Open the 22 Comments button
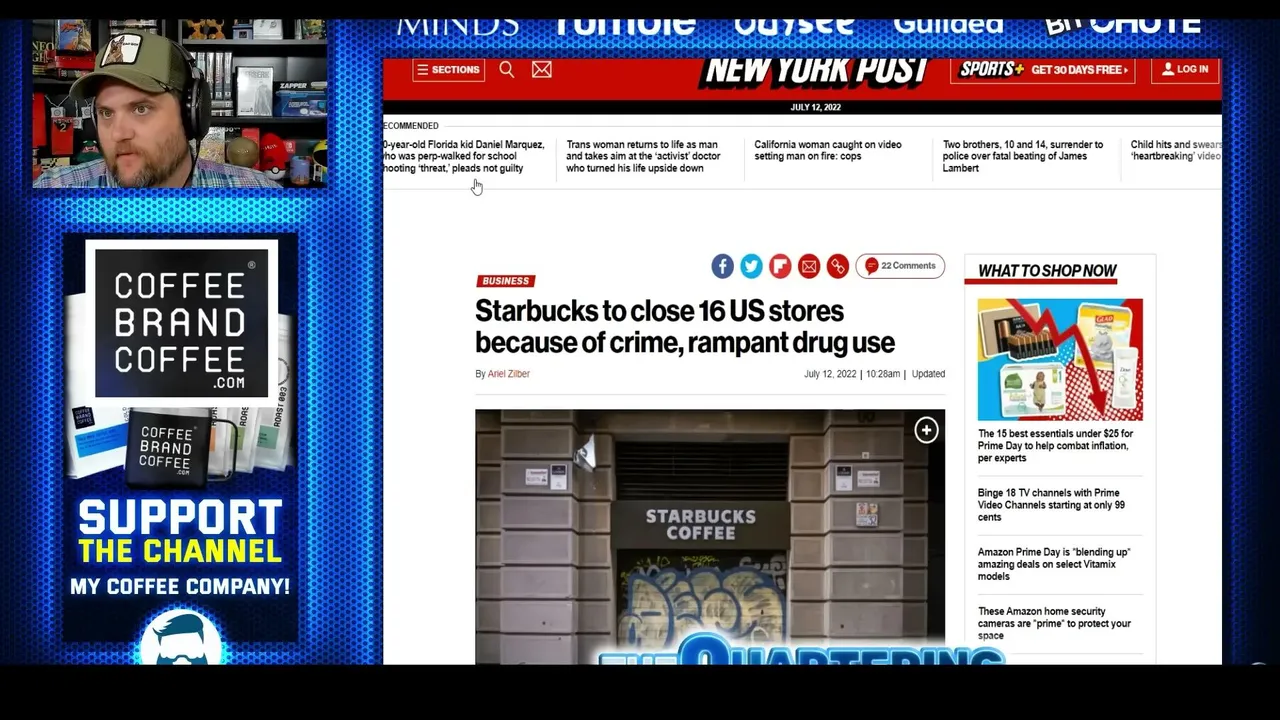This screenshot has height=720, width=1280. coord(900,266)
